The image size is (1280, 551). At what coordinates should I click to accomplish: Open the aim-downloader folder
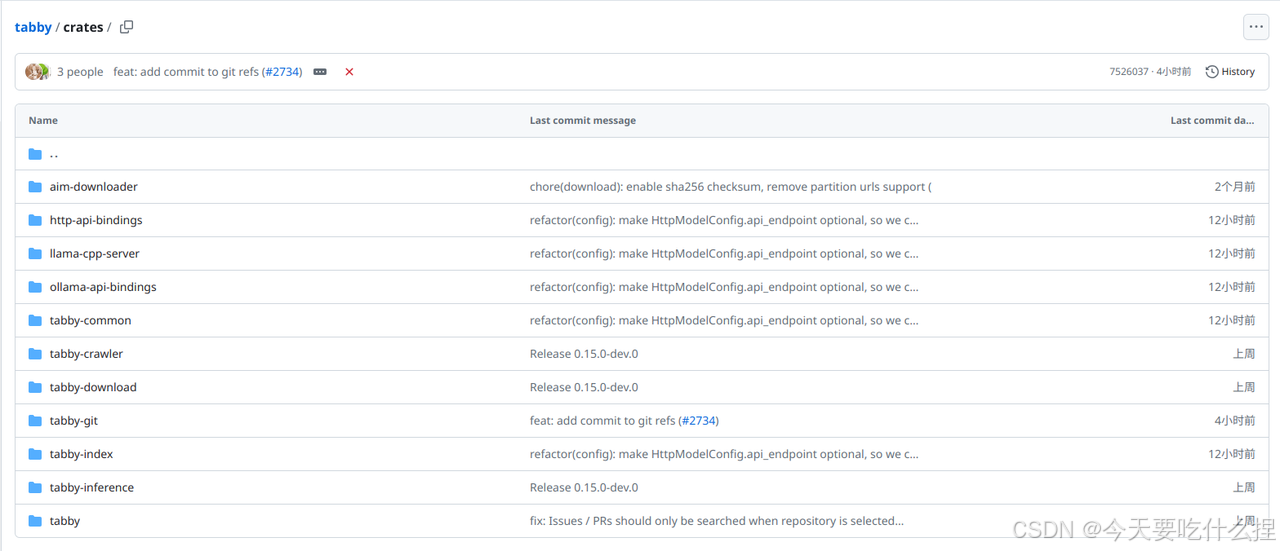point(94,187)
